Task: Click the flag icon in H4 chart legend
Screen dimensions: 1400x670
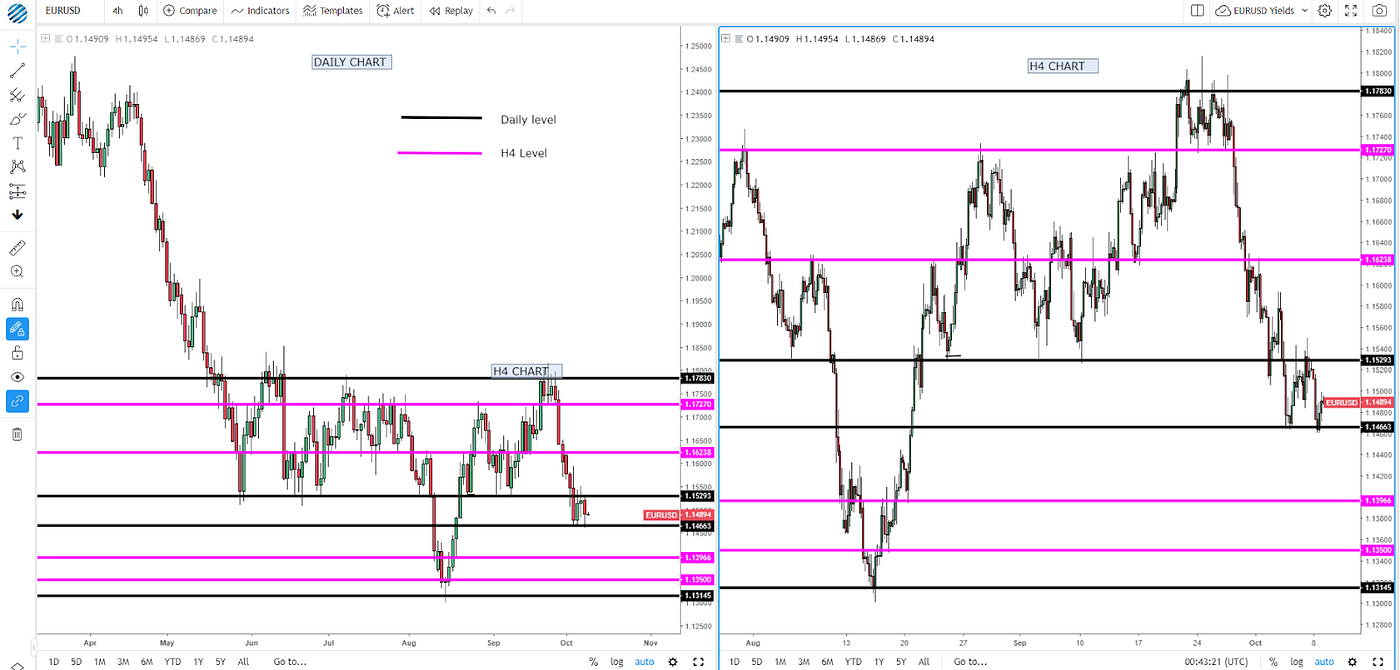Action: click(x=739, y=39)
